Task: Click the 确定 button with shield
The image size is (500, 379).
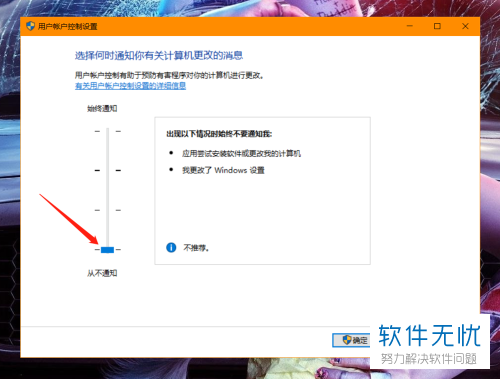Action: 351,340
